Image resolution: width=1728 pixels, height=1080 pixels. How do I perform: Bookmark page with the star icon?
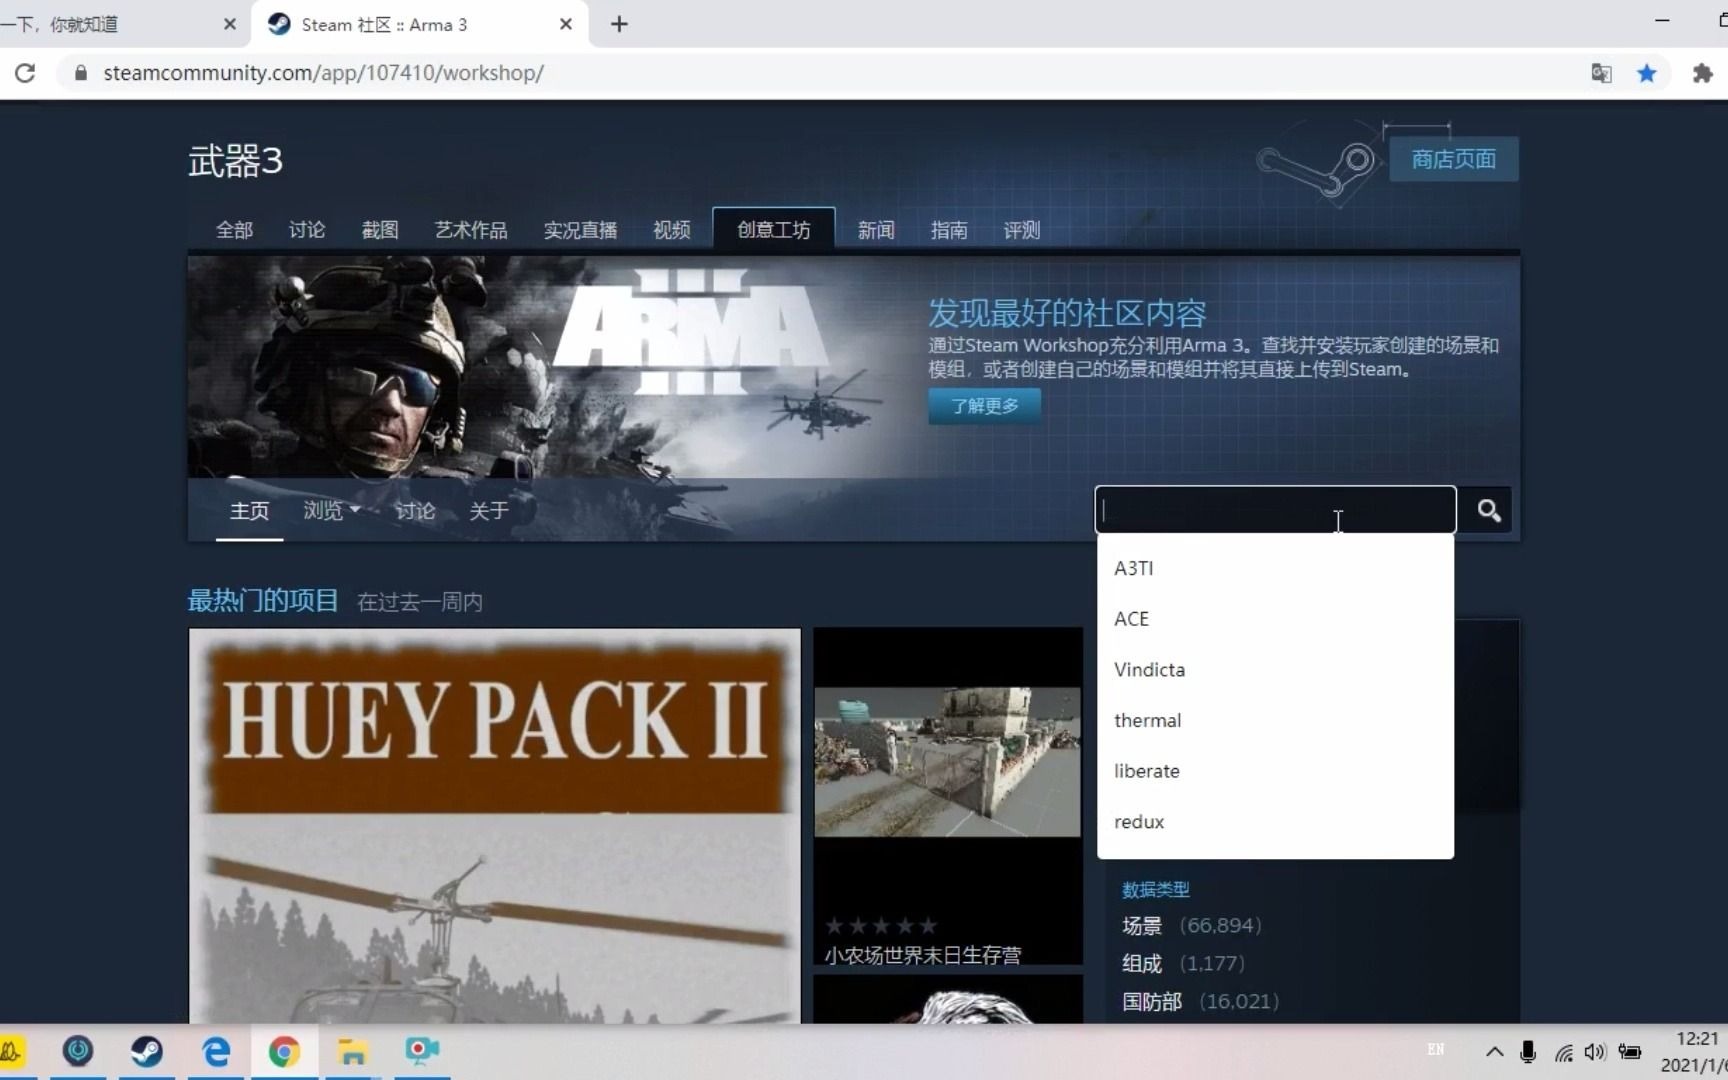click(1646, 73)
